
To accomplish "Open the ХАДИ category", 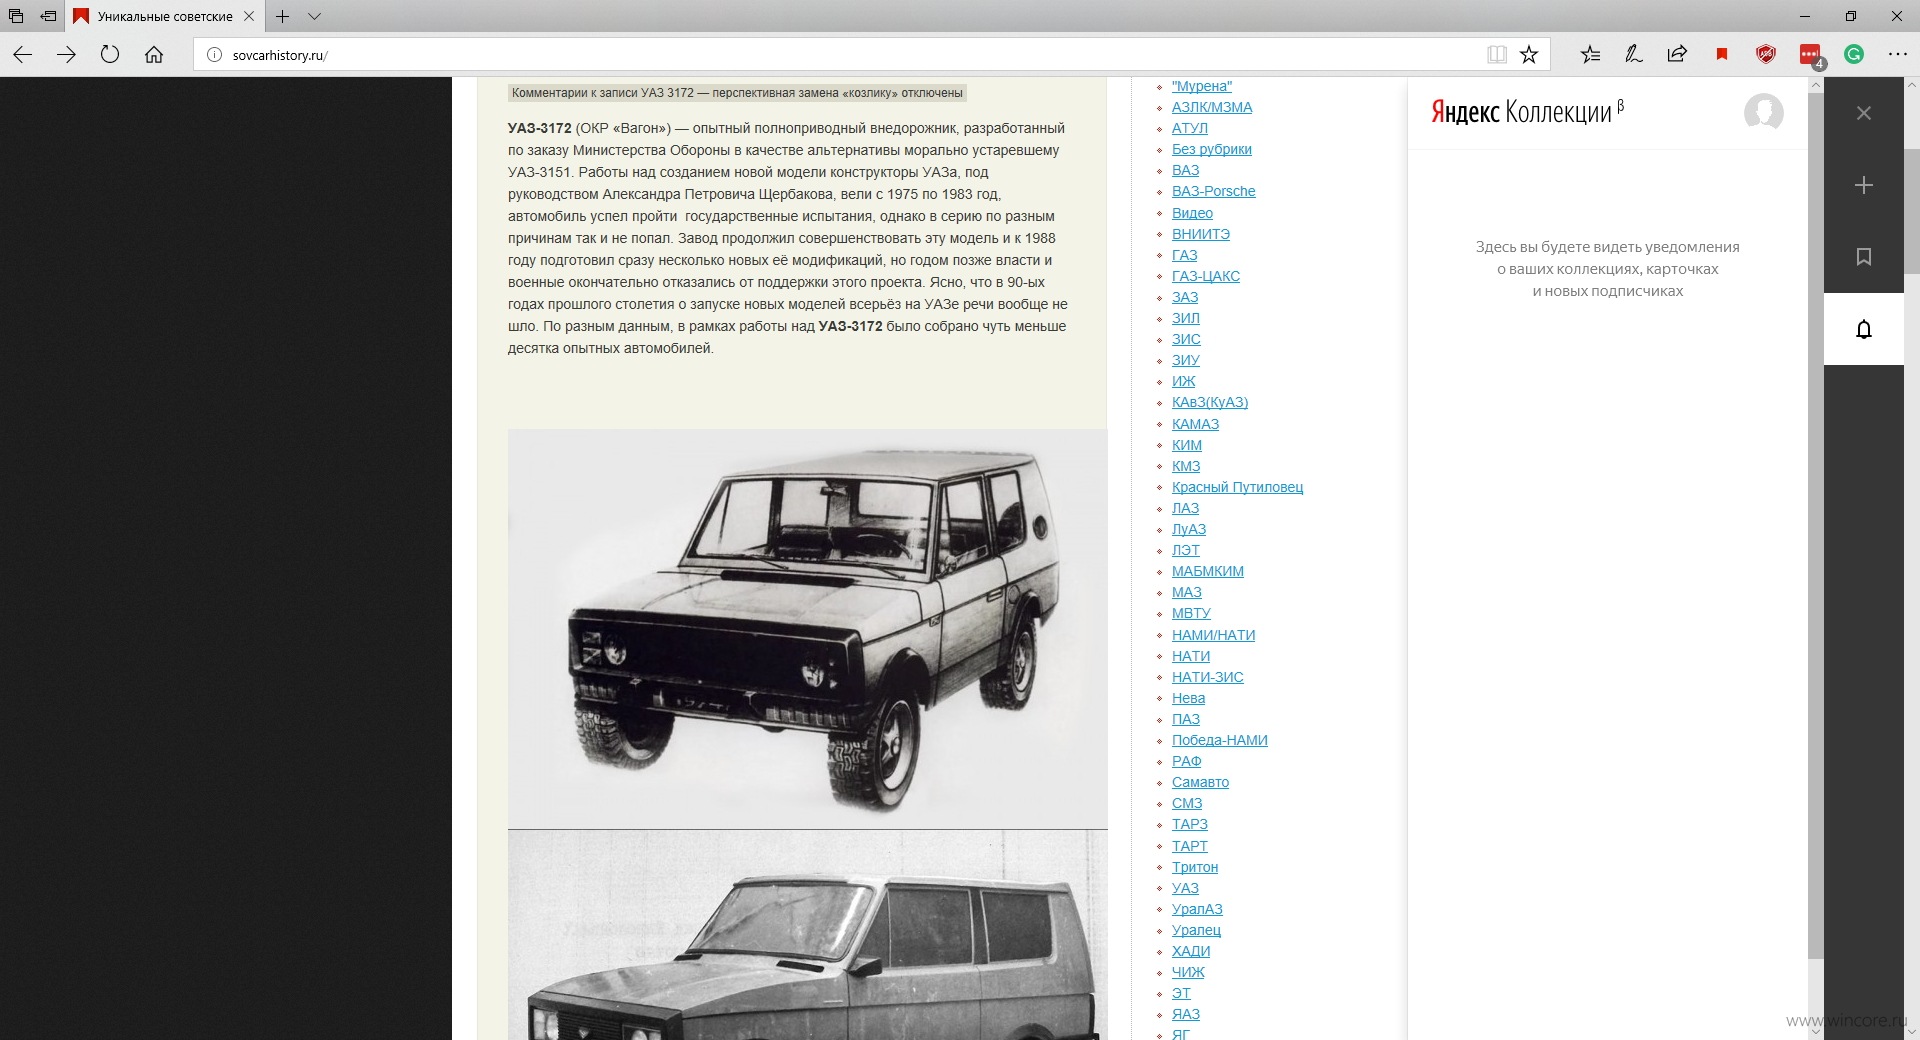I will 1191,951.
